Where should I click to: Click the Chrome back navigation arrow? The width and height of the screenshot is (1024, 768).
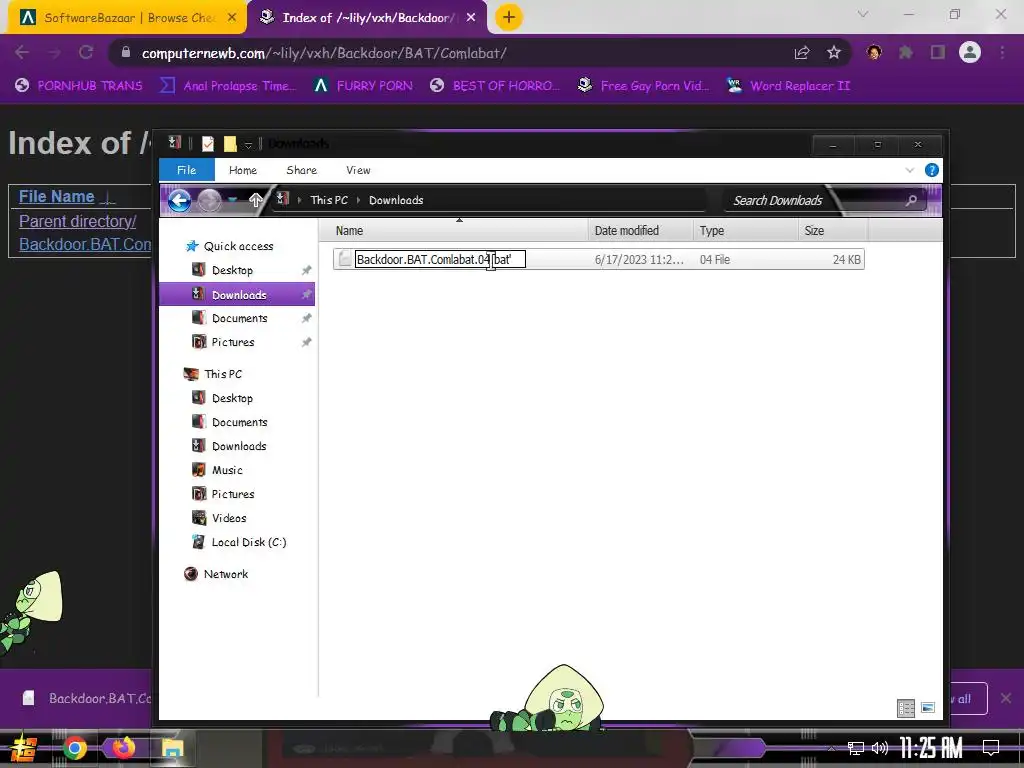pyautogui.click(x=22, y=52)
